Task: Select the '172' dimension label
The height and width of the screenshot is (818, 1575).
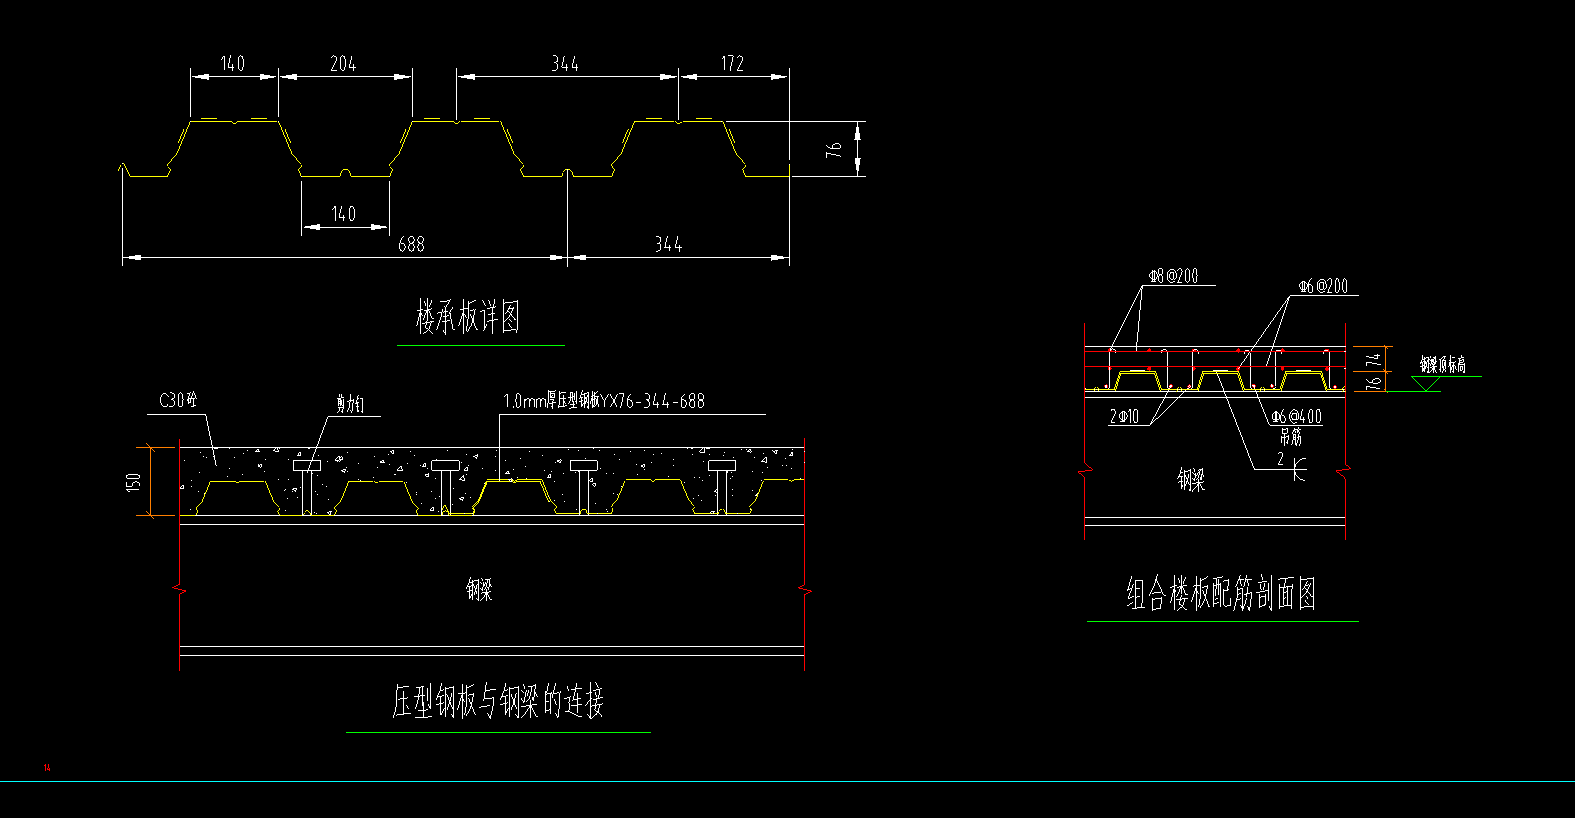Action: pos(732,64)
